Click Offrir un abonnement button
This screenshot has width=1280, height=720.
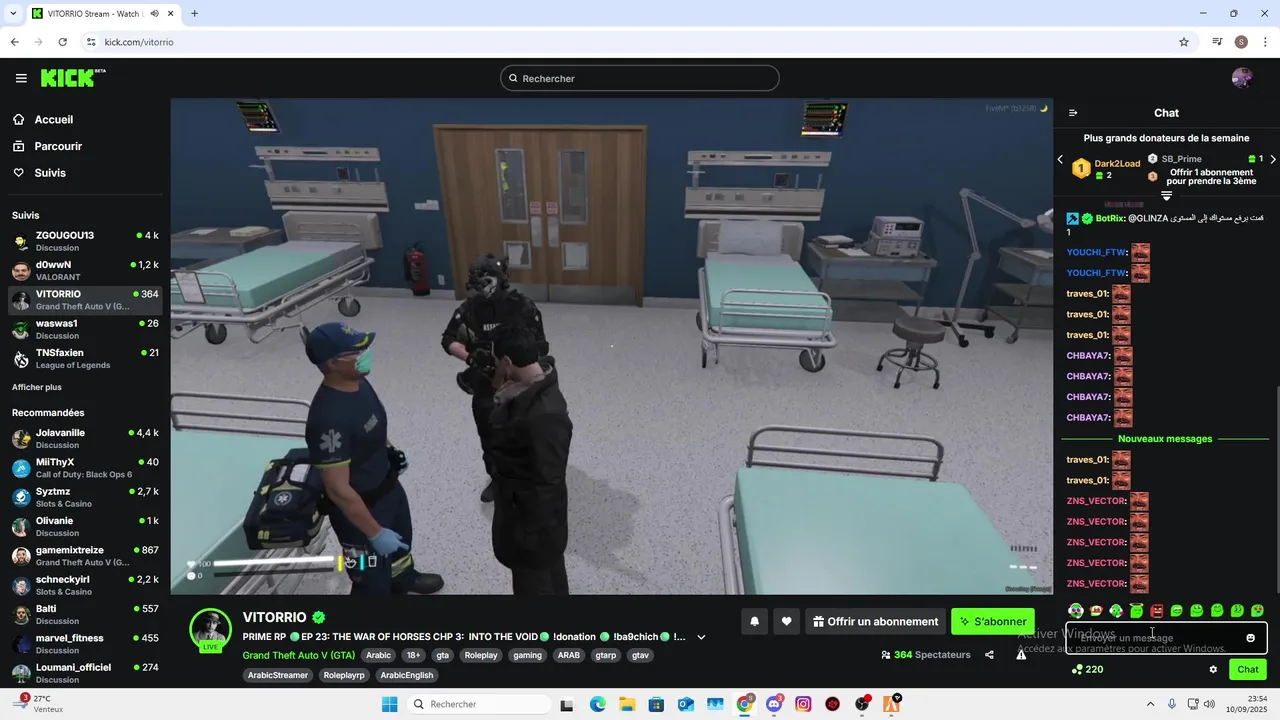[x=876, y=622]
